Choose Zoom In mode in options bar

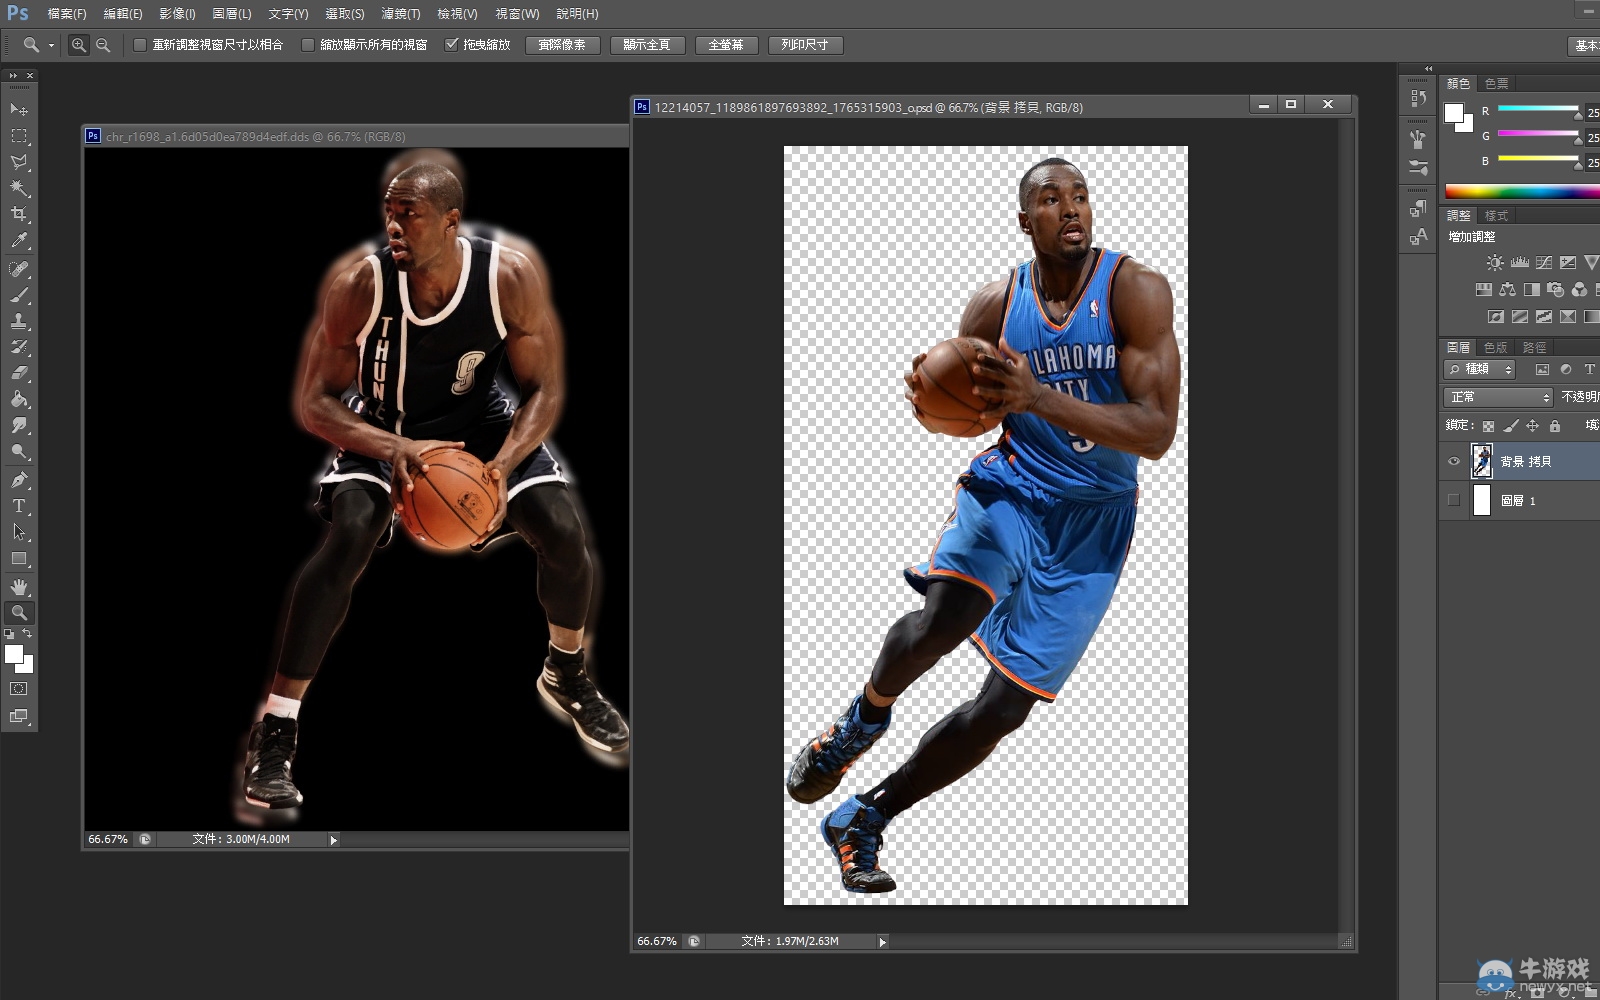point(78,45)
